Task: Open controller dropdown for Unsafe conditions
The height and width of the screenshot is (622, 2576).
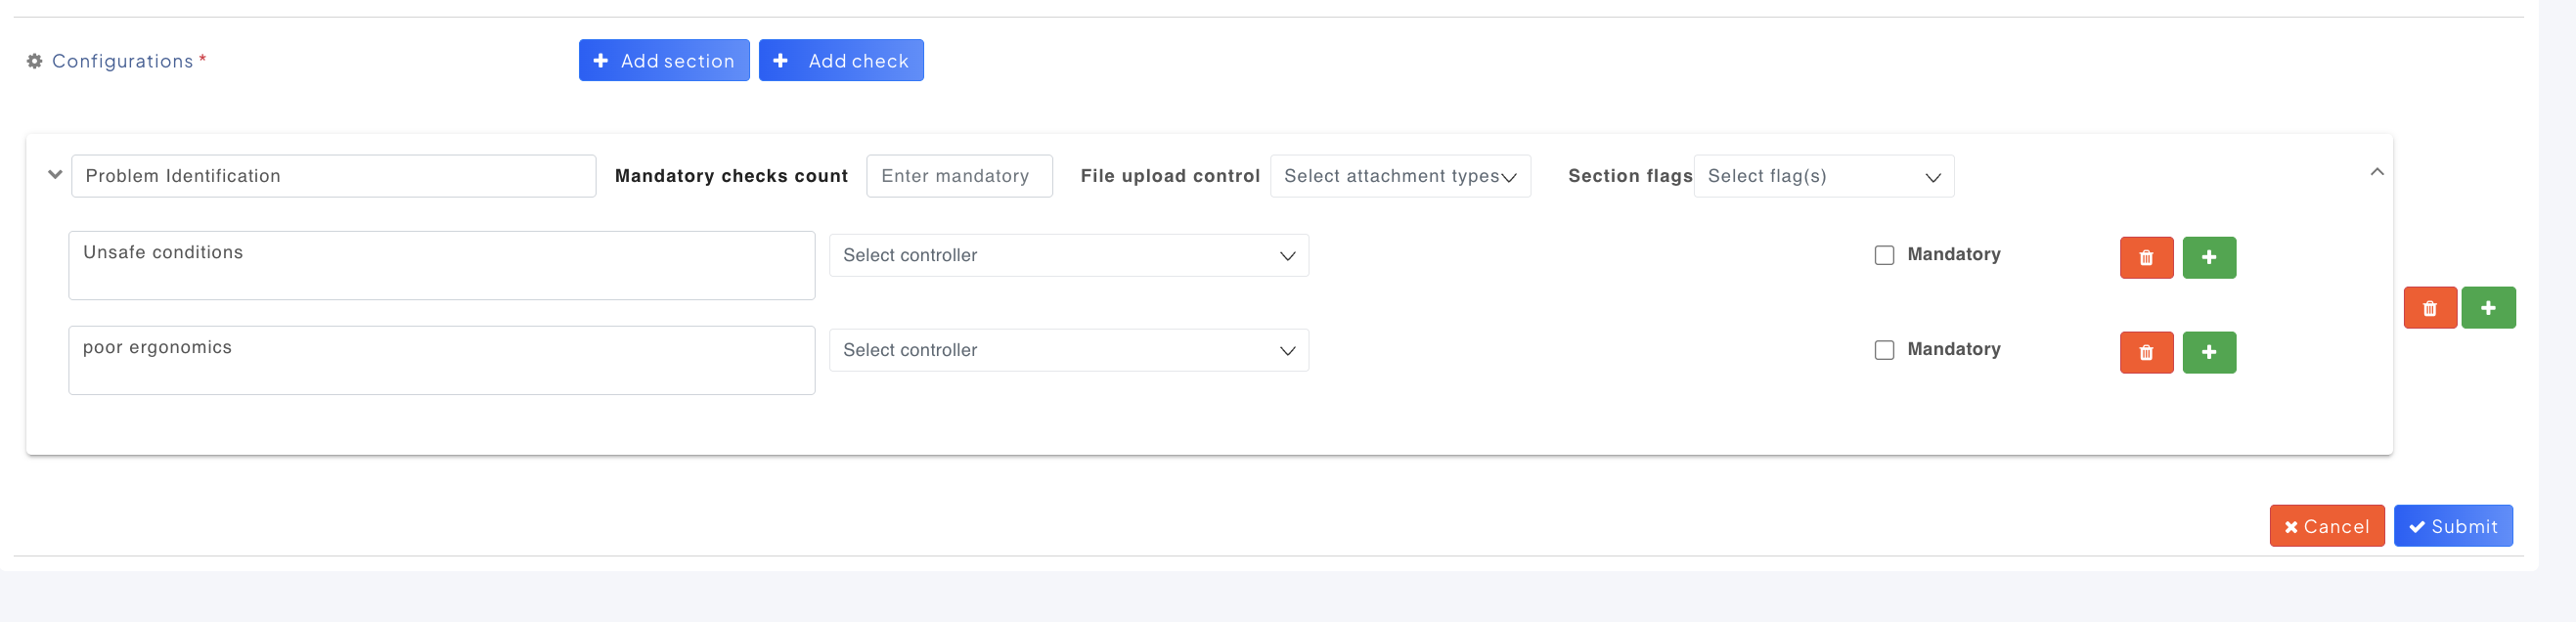Action: [1068, 256]
